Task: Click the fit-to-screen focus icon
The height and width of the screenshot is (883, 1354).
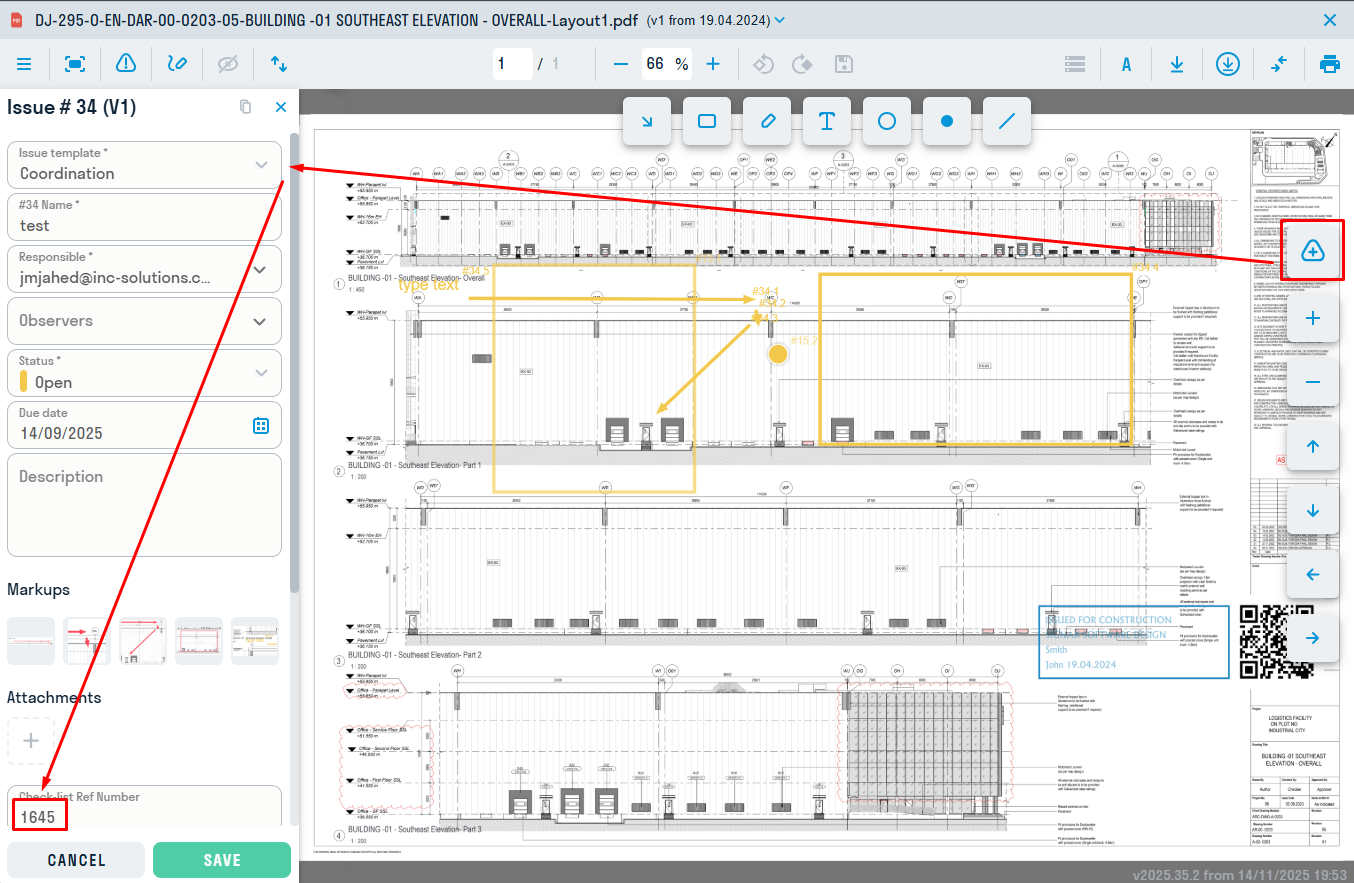Action: 75,64
